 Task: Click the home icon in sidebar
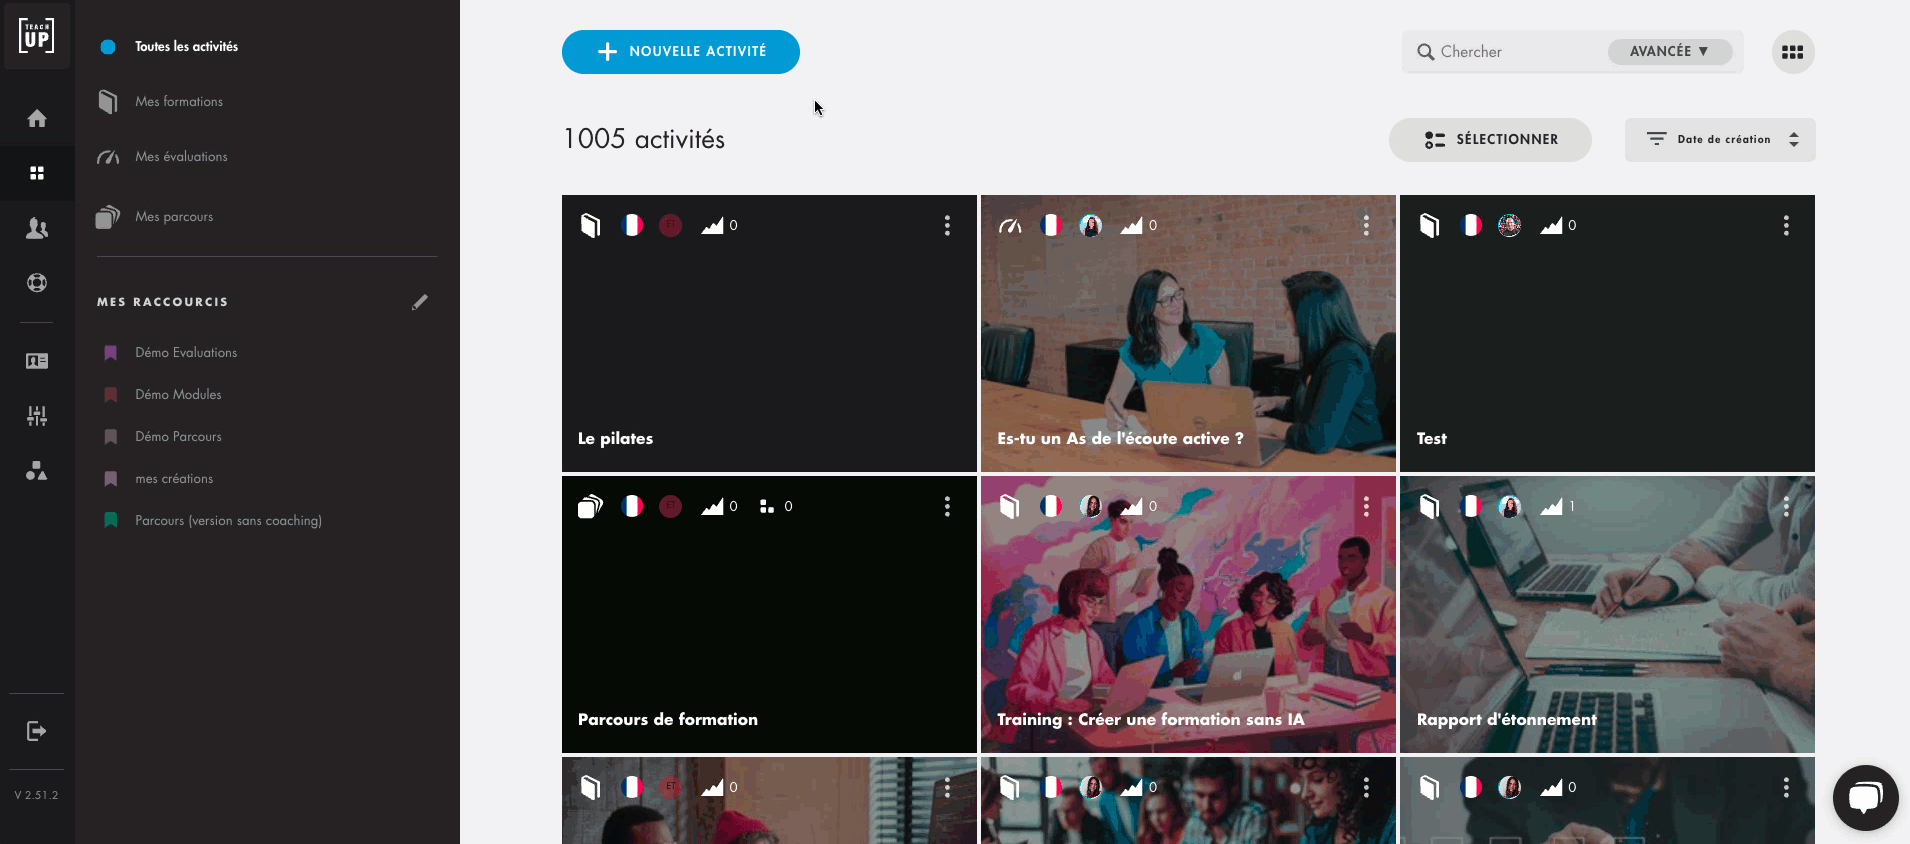tap(37, 119)
